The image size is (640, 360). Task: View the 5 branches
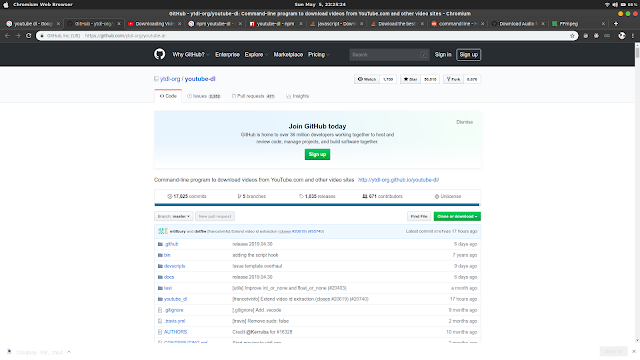251,196
